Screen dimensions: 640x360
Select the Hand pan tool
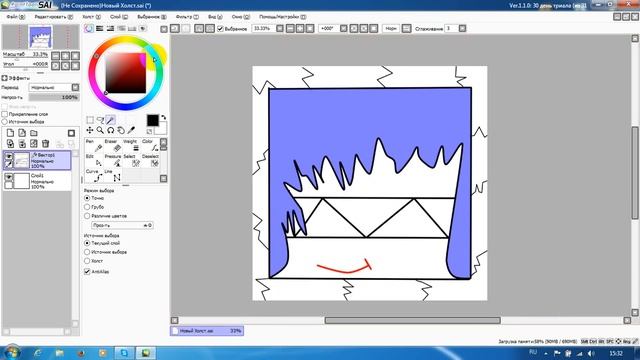(x=121, y=130)
